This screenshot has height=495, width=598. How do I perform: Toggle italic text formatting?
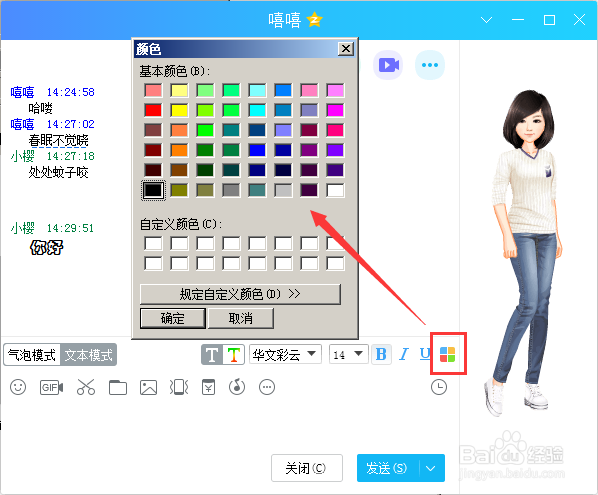pos(403,354)
